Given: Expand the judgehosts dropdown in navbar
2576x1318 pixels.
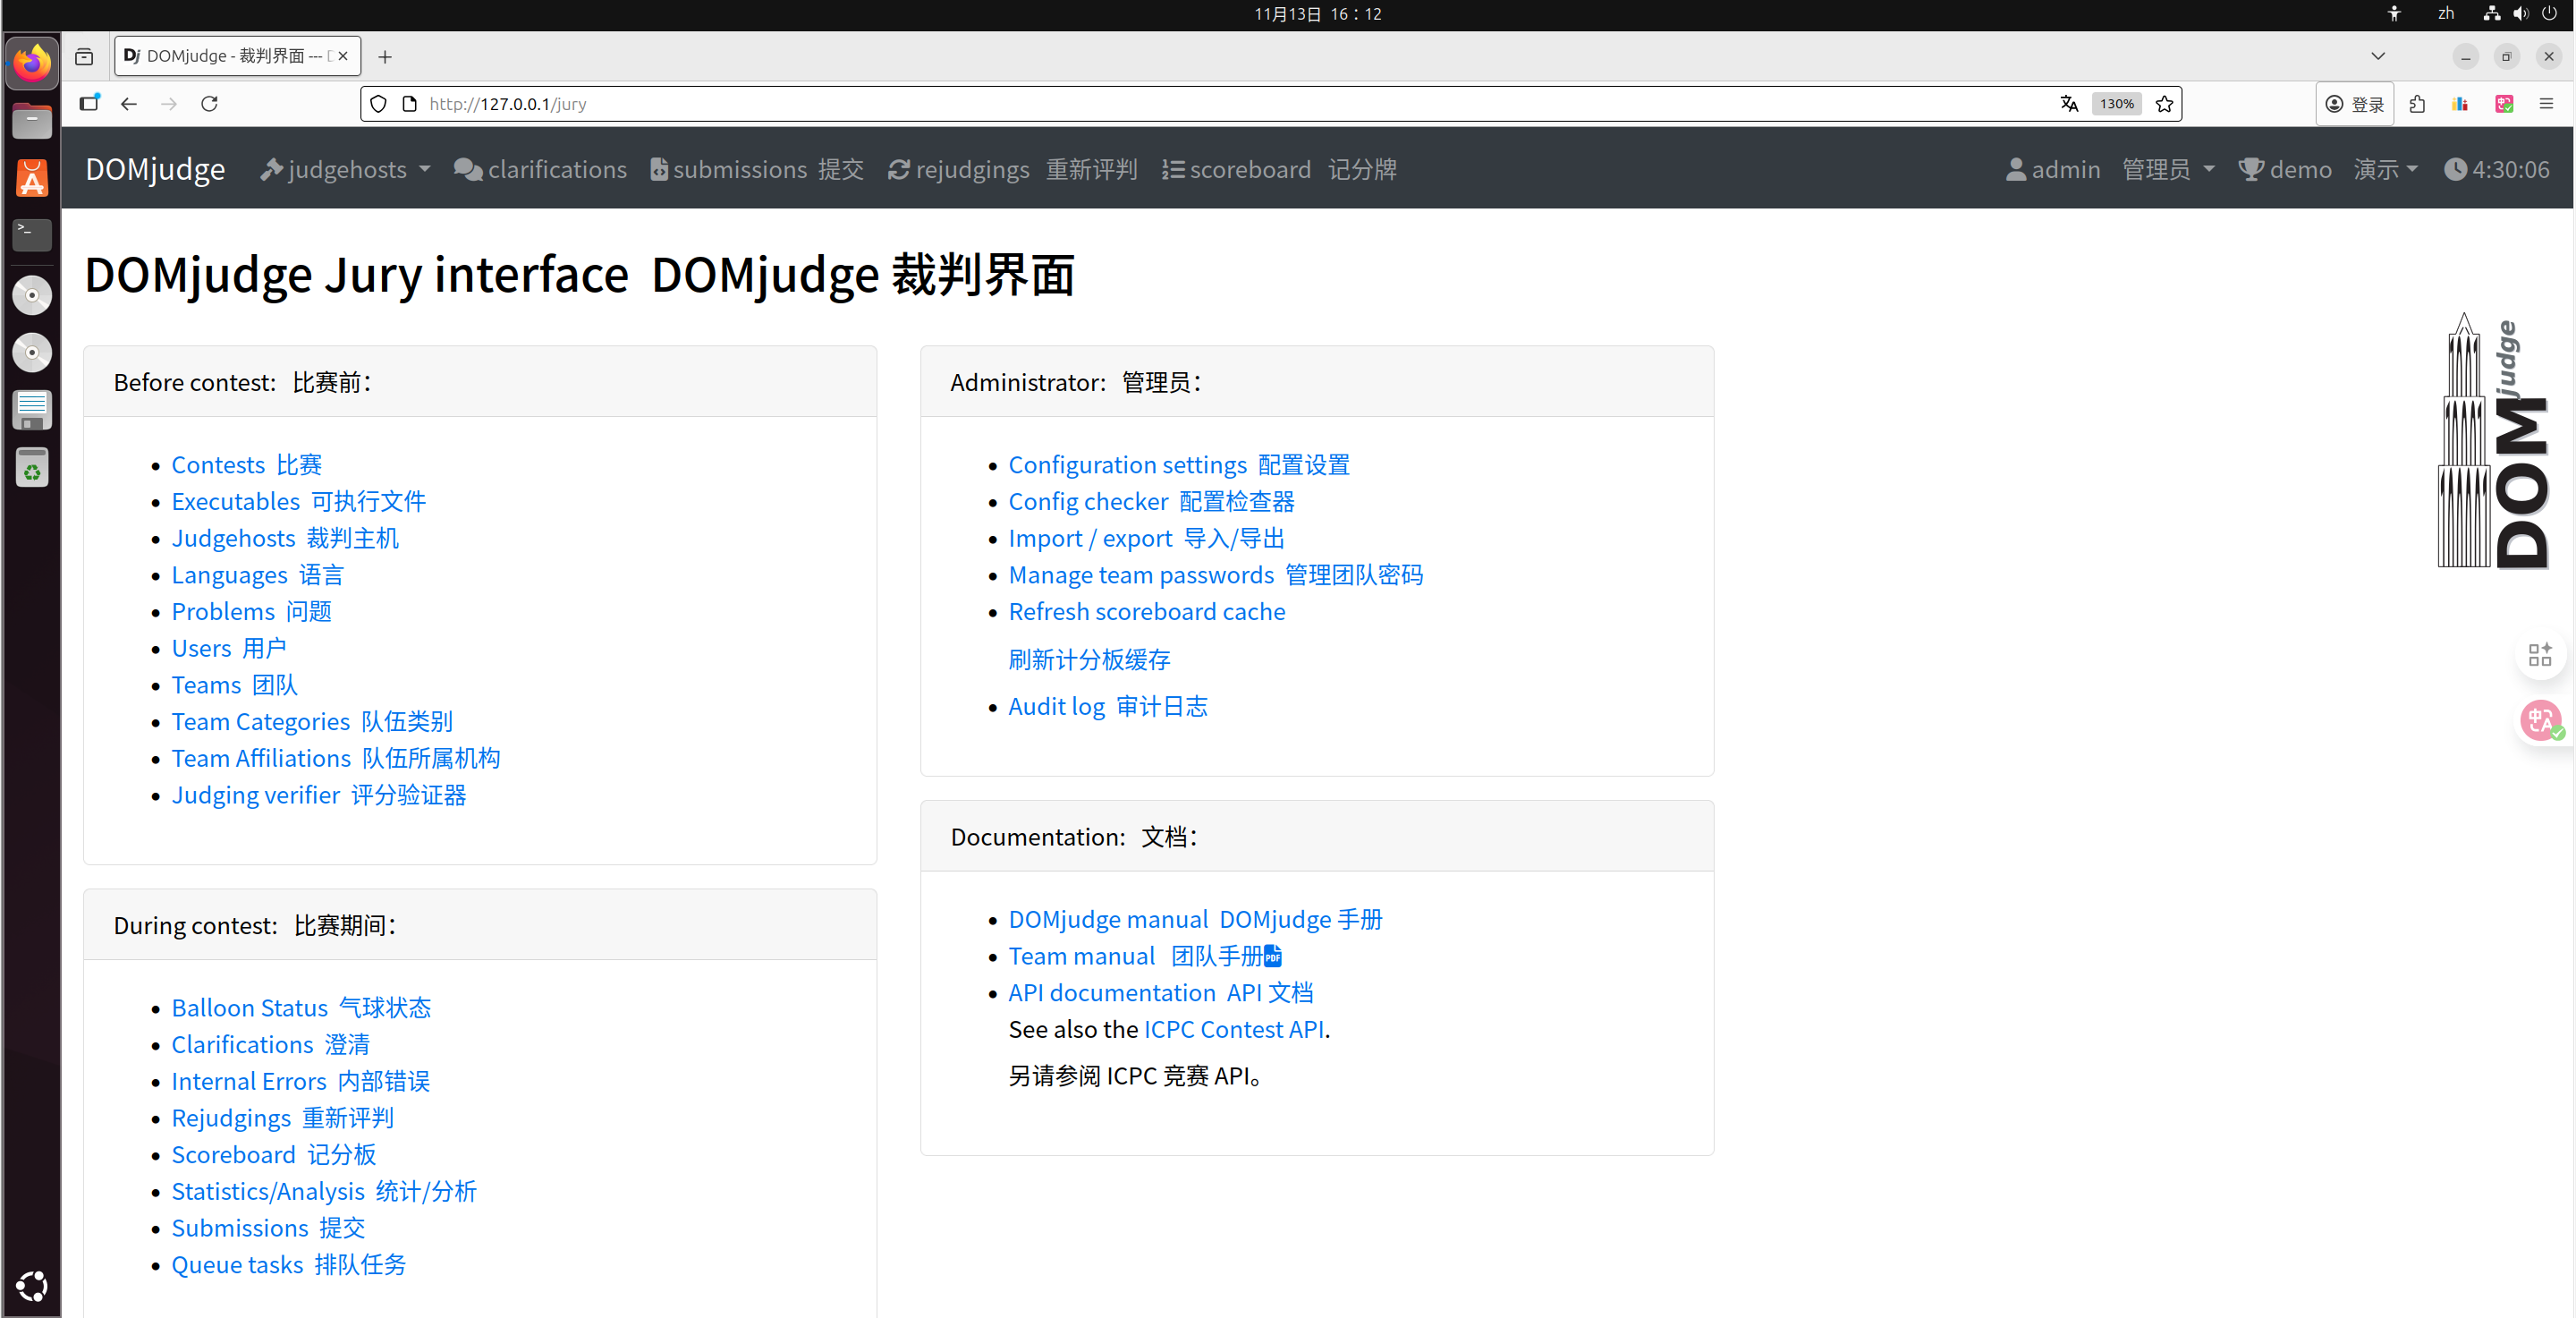Looking at the screenshot, I should [x=345, y=170].
